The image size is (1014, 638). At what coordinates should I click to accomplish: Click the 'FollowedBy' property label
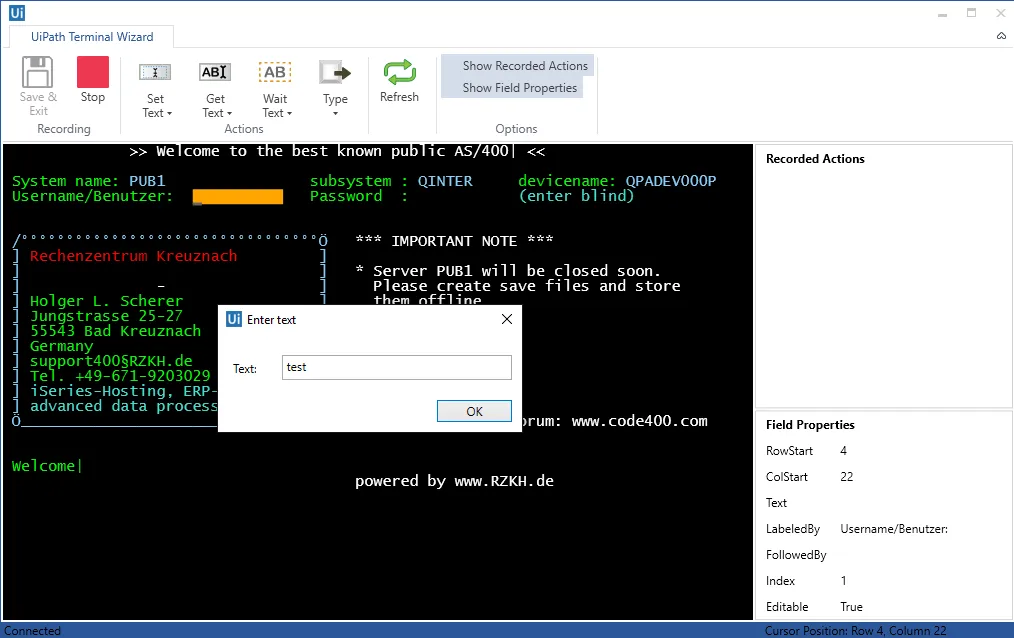pos(796,555)
